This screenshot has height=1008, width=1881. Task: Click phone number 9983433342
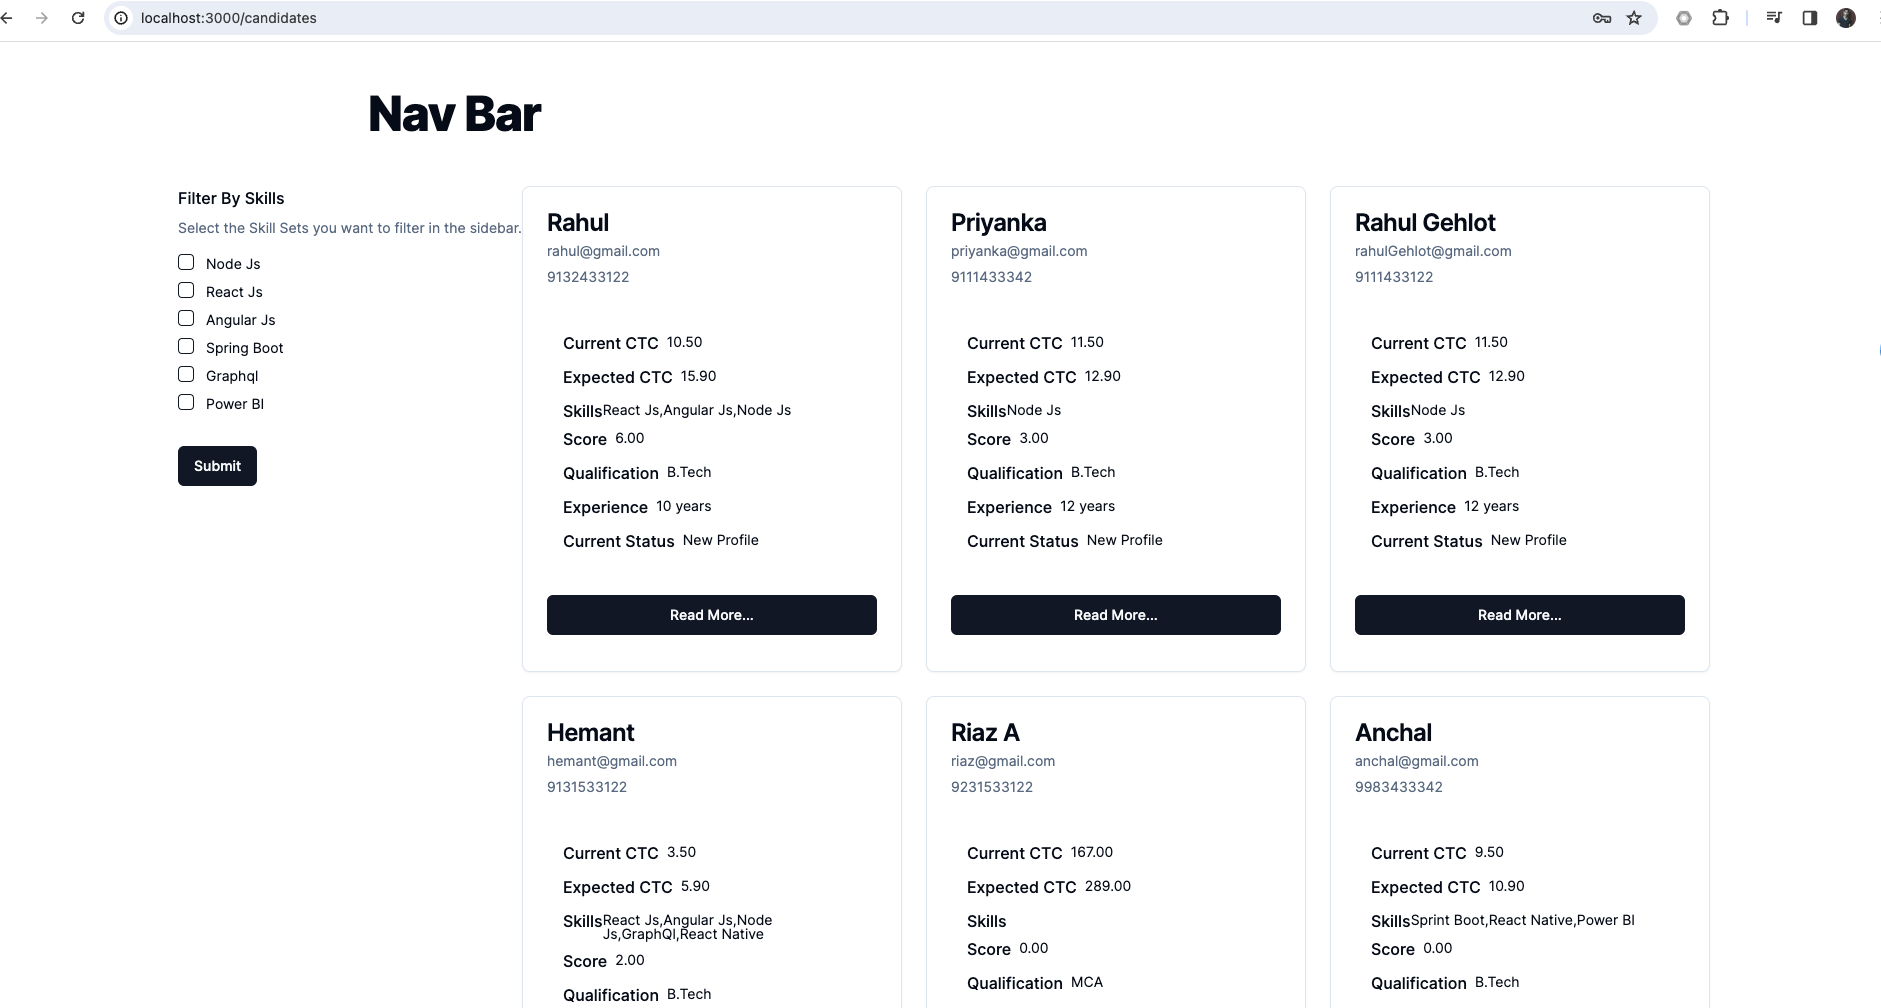[x=1399, y=787]
